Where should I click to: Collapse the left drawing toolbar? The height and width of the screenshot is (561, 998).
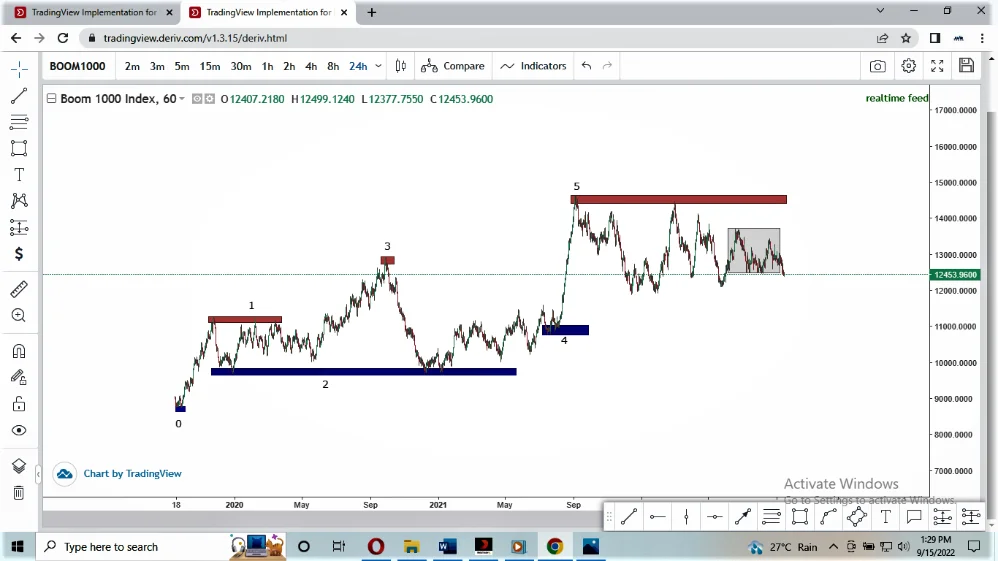tap(38, 474)
